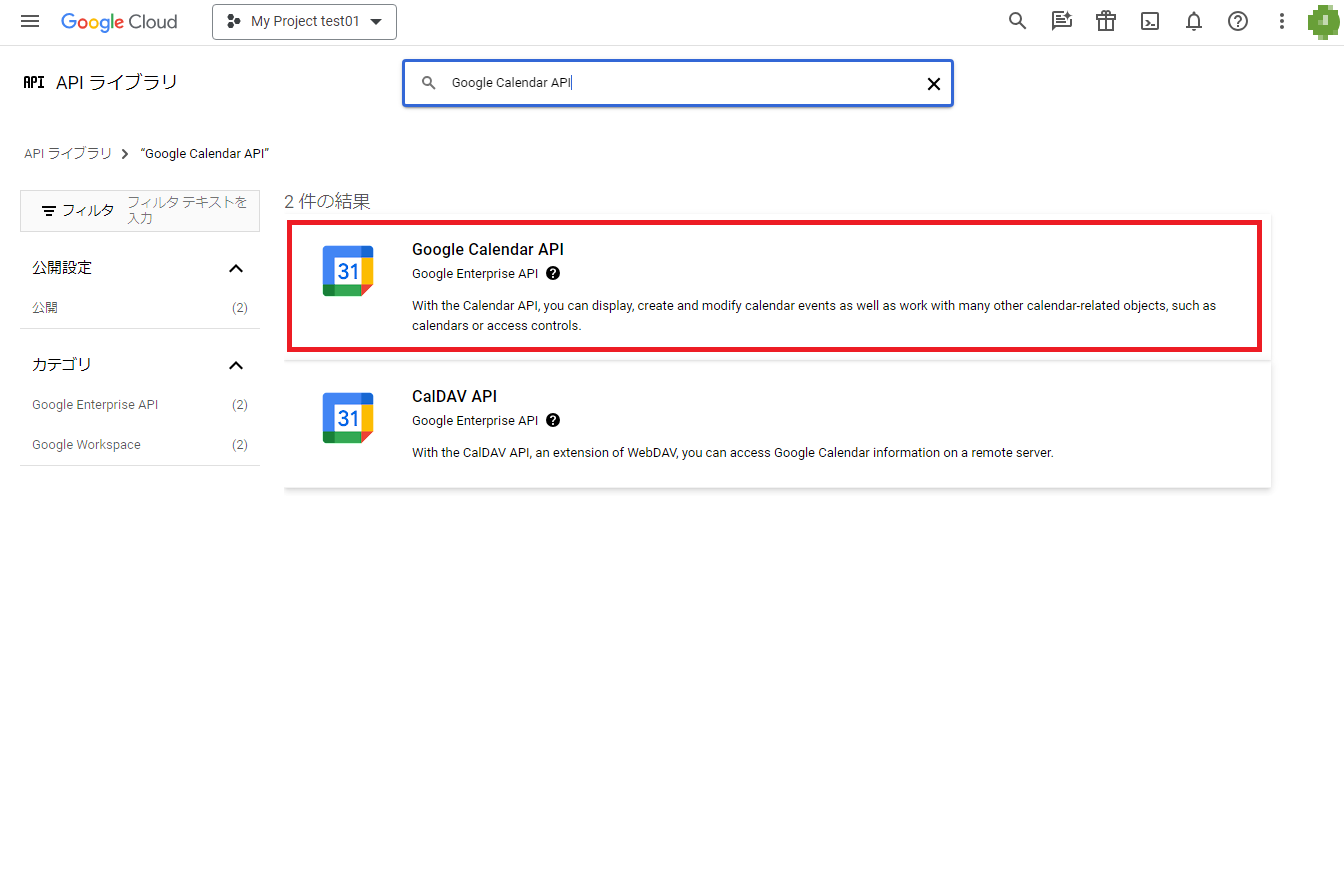Return to API ライブラリ via breadcrumb

click(x=67, y=153)
